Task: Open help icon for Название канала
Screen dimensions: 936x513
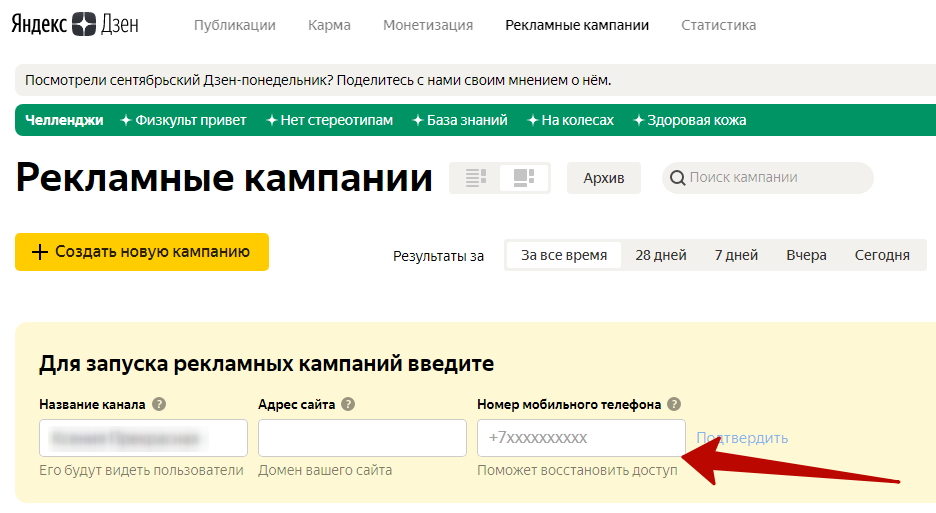Action: (x=159, y=404)
